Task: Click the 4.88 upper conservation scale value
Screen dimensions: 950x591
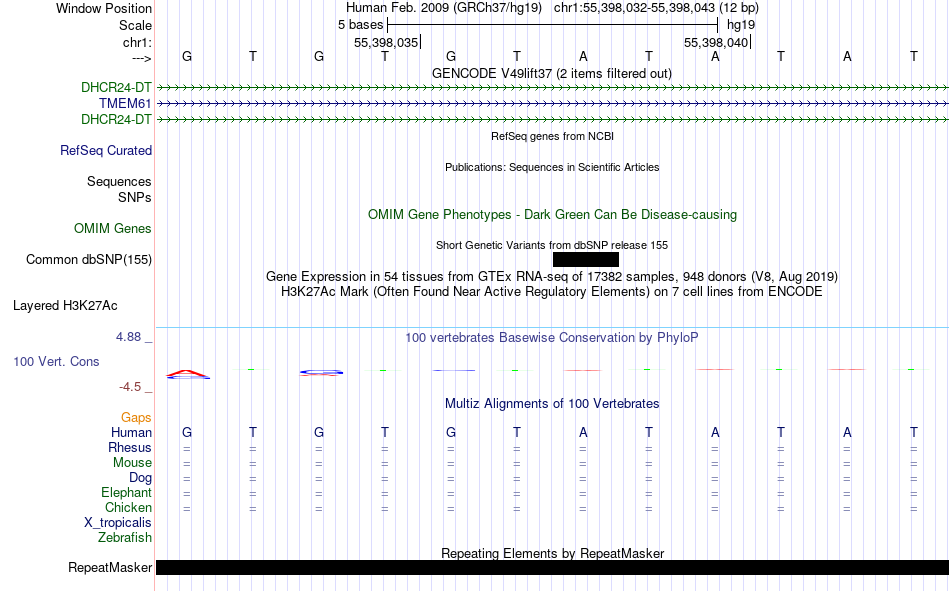Action: click(128, 336)
